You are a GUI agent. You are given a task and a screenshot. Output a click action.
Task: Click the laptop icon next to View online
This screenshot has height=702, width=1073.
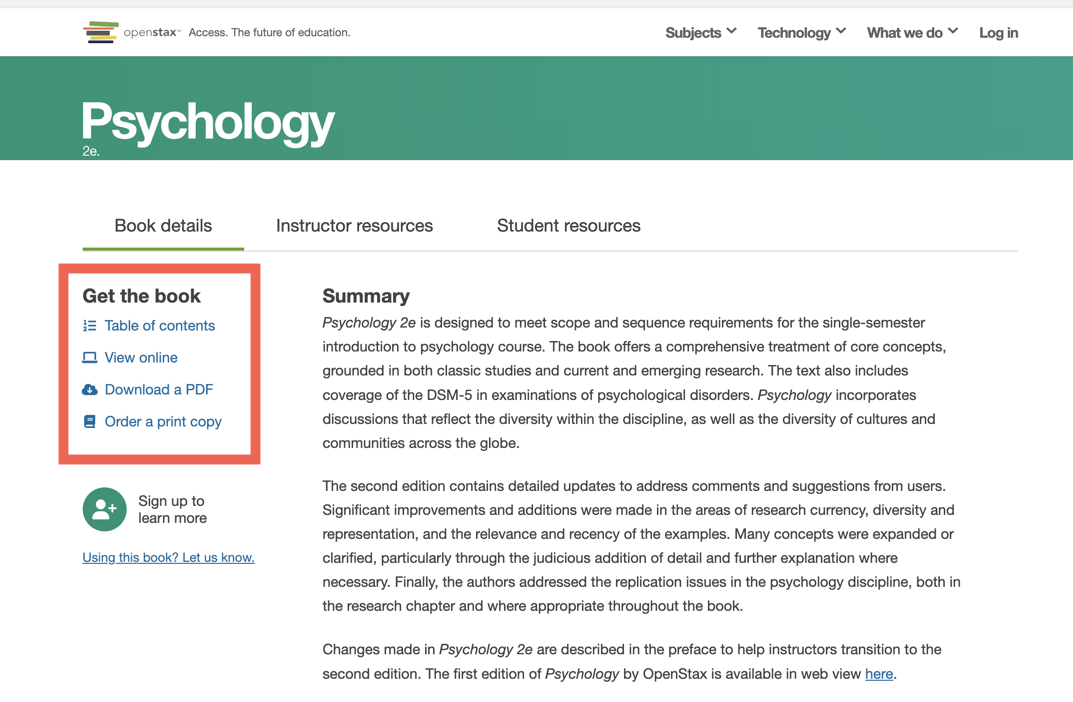(91, 357)
